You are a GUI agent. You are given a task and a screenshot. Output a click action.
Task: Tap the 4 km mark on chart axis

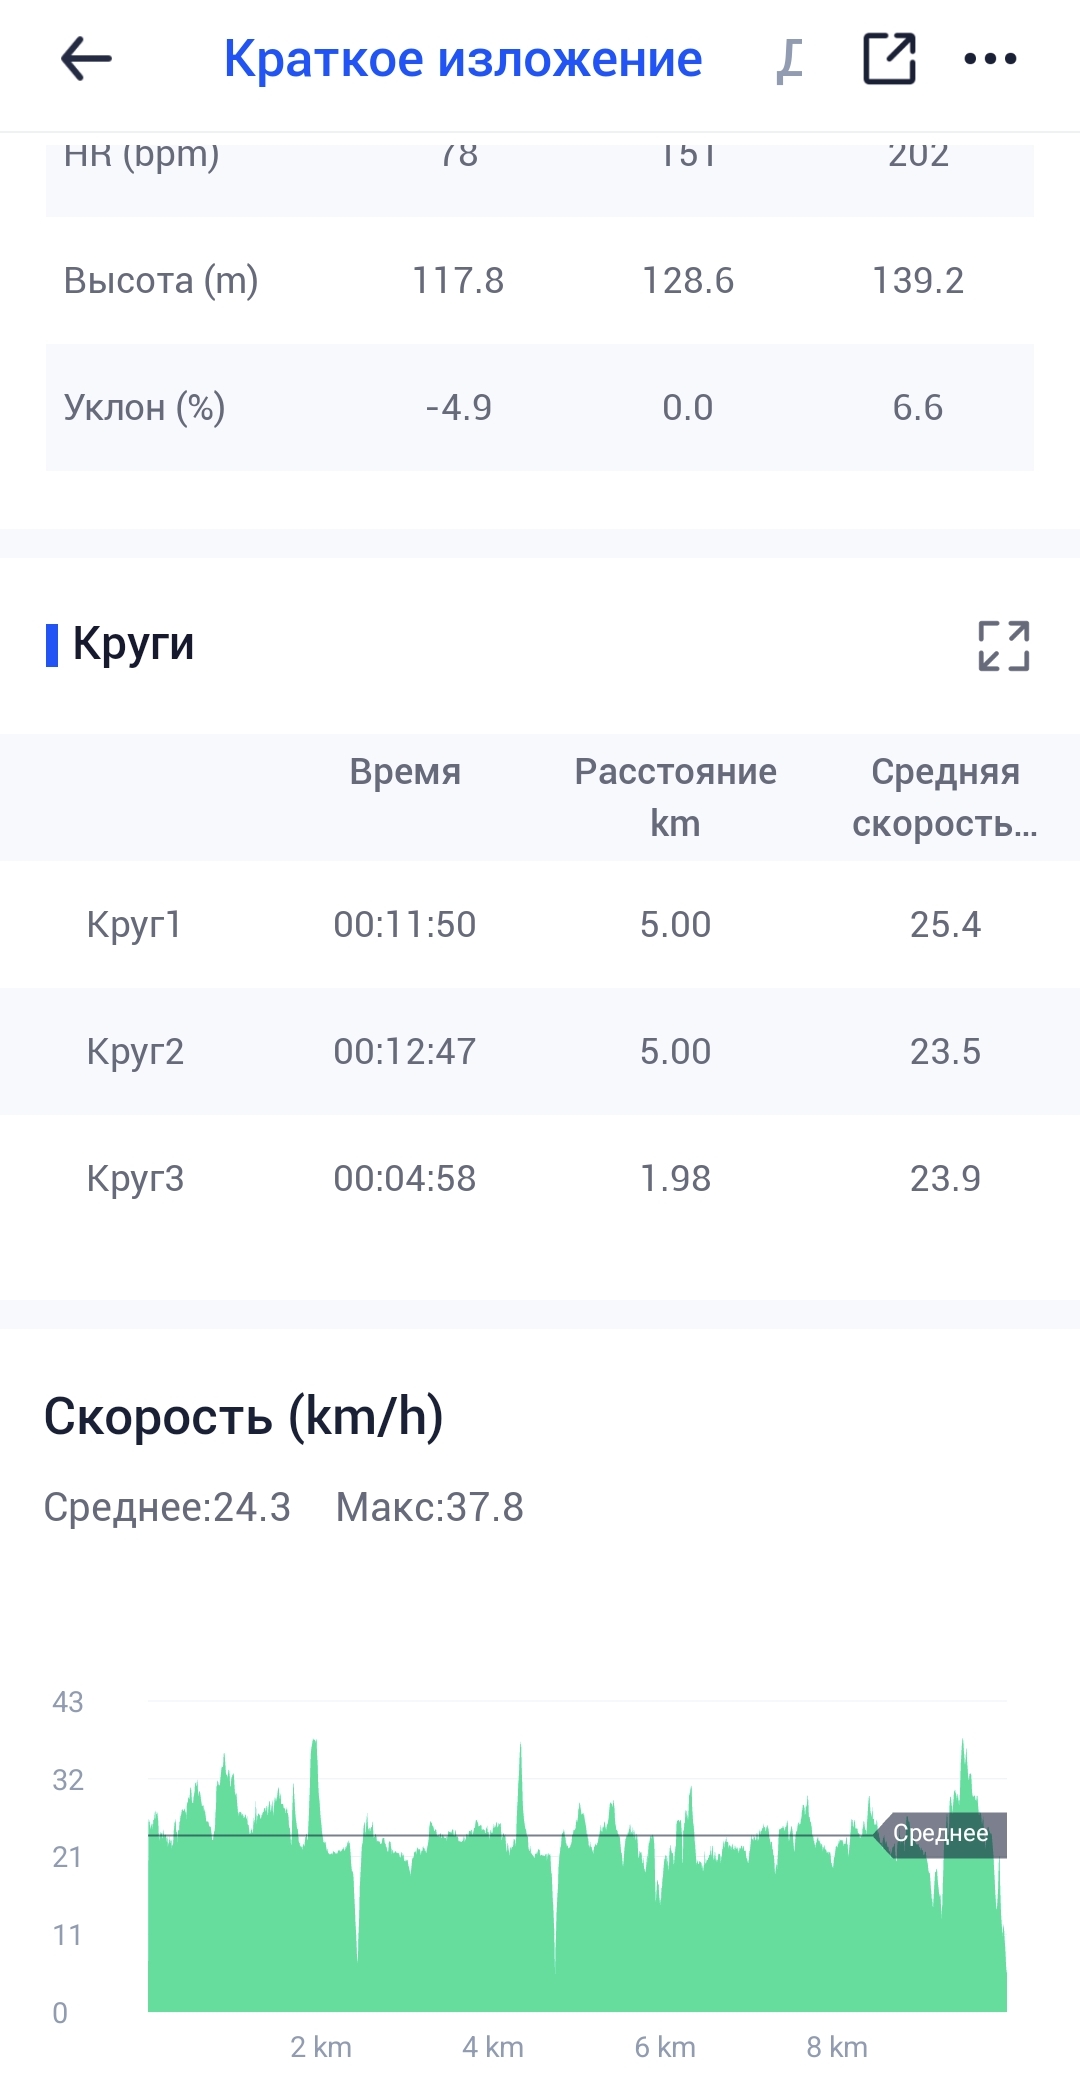pos(493,2047)
